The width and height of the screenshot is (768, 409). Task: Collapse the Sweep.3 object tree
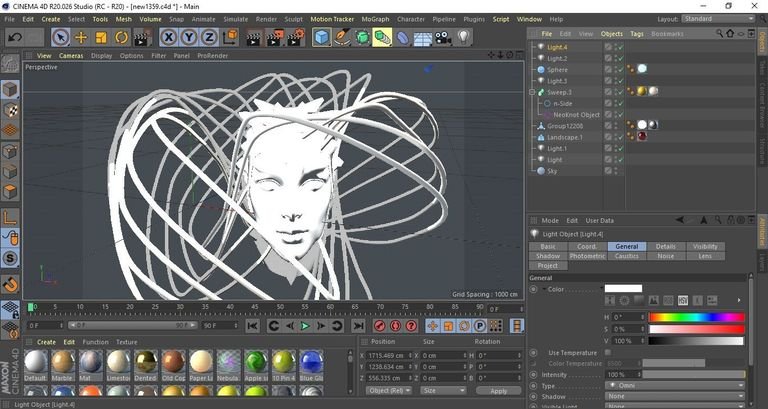[532, 92]
